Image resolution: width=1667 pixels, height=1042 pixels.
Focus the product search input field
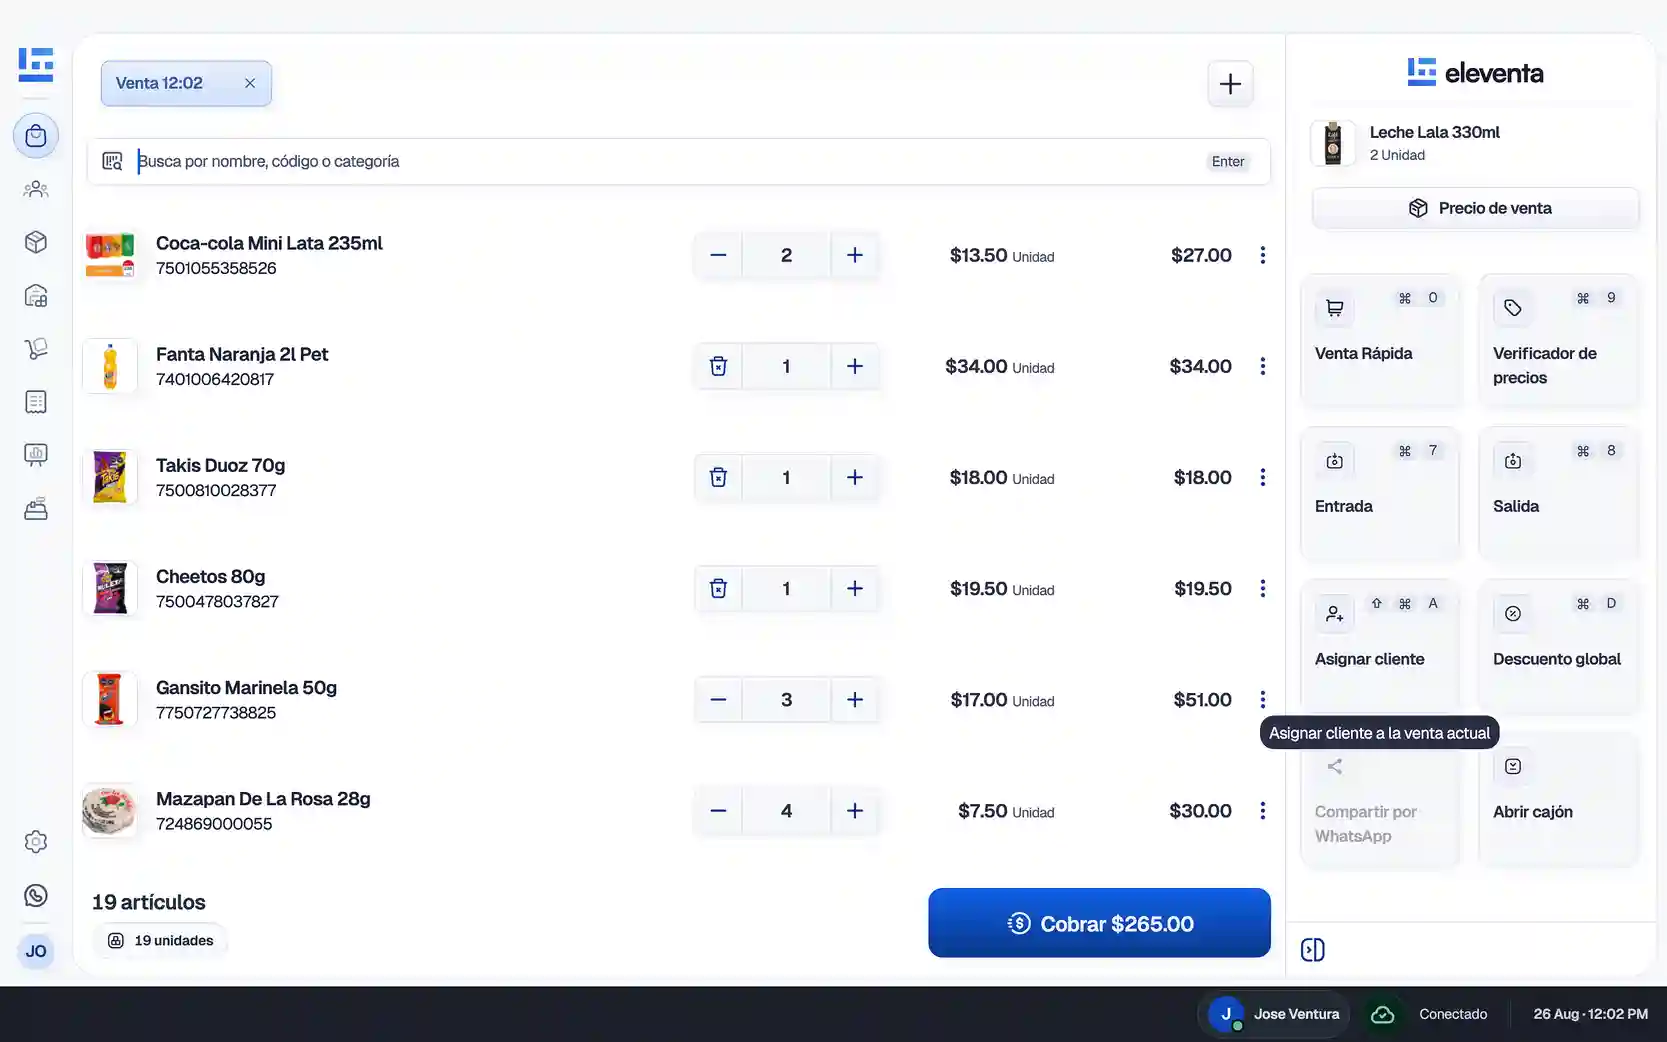click(x=679, y=161)
